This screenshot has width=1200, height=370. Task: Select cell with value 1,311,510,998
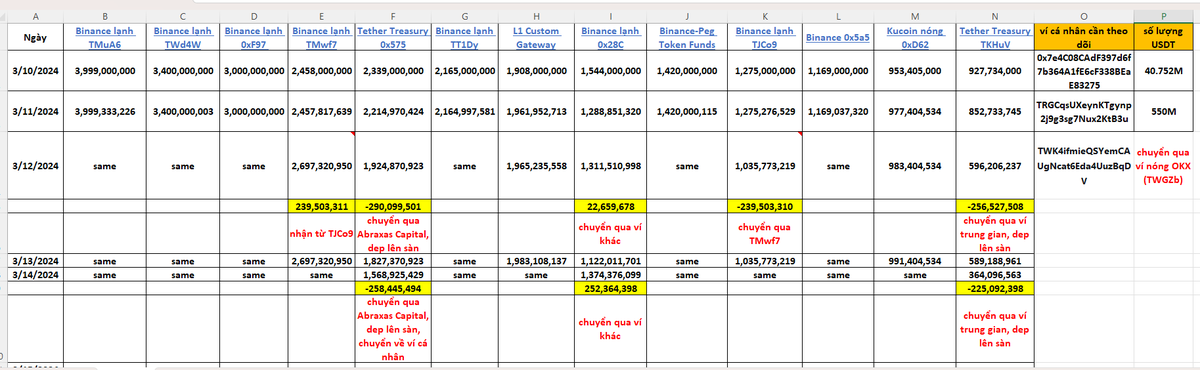610,165
